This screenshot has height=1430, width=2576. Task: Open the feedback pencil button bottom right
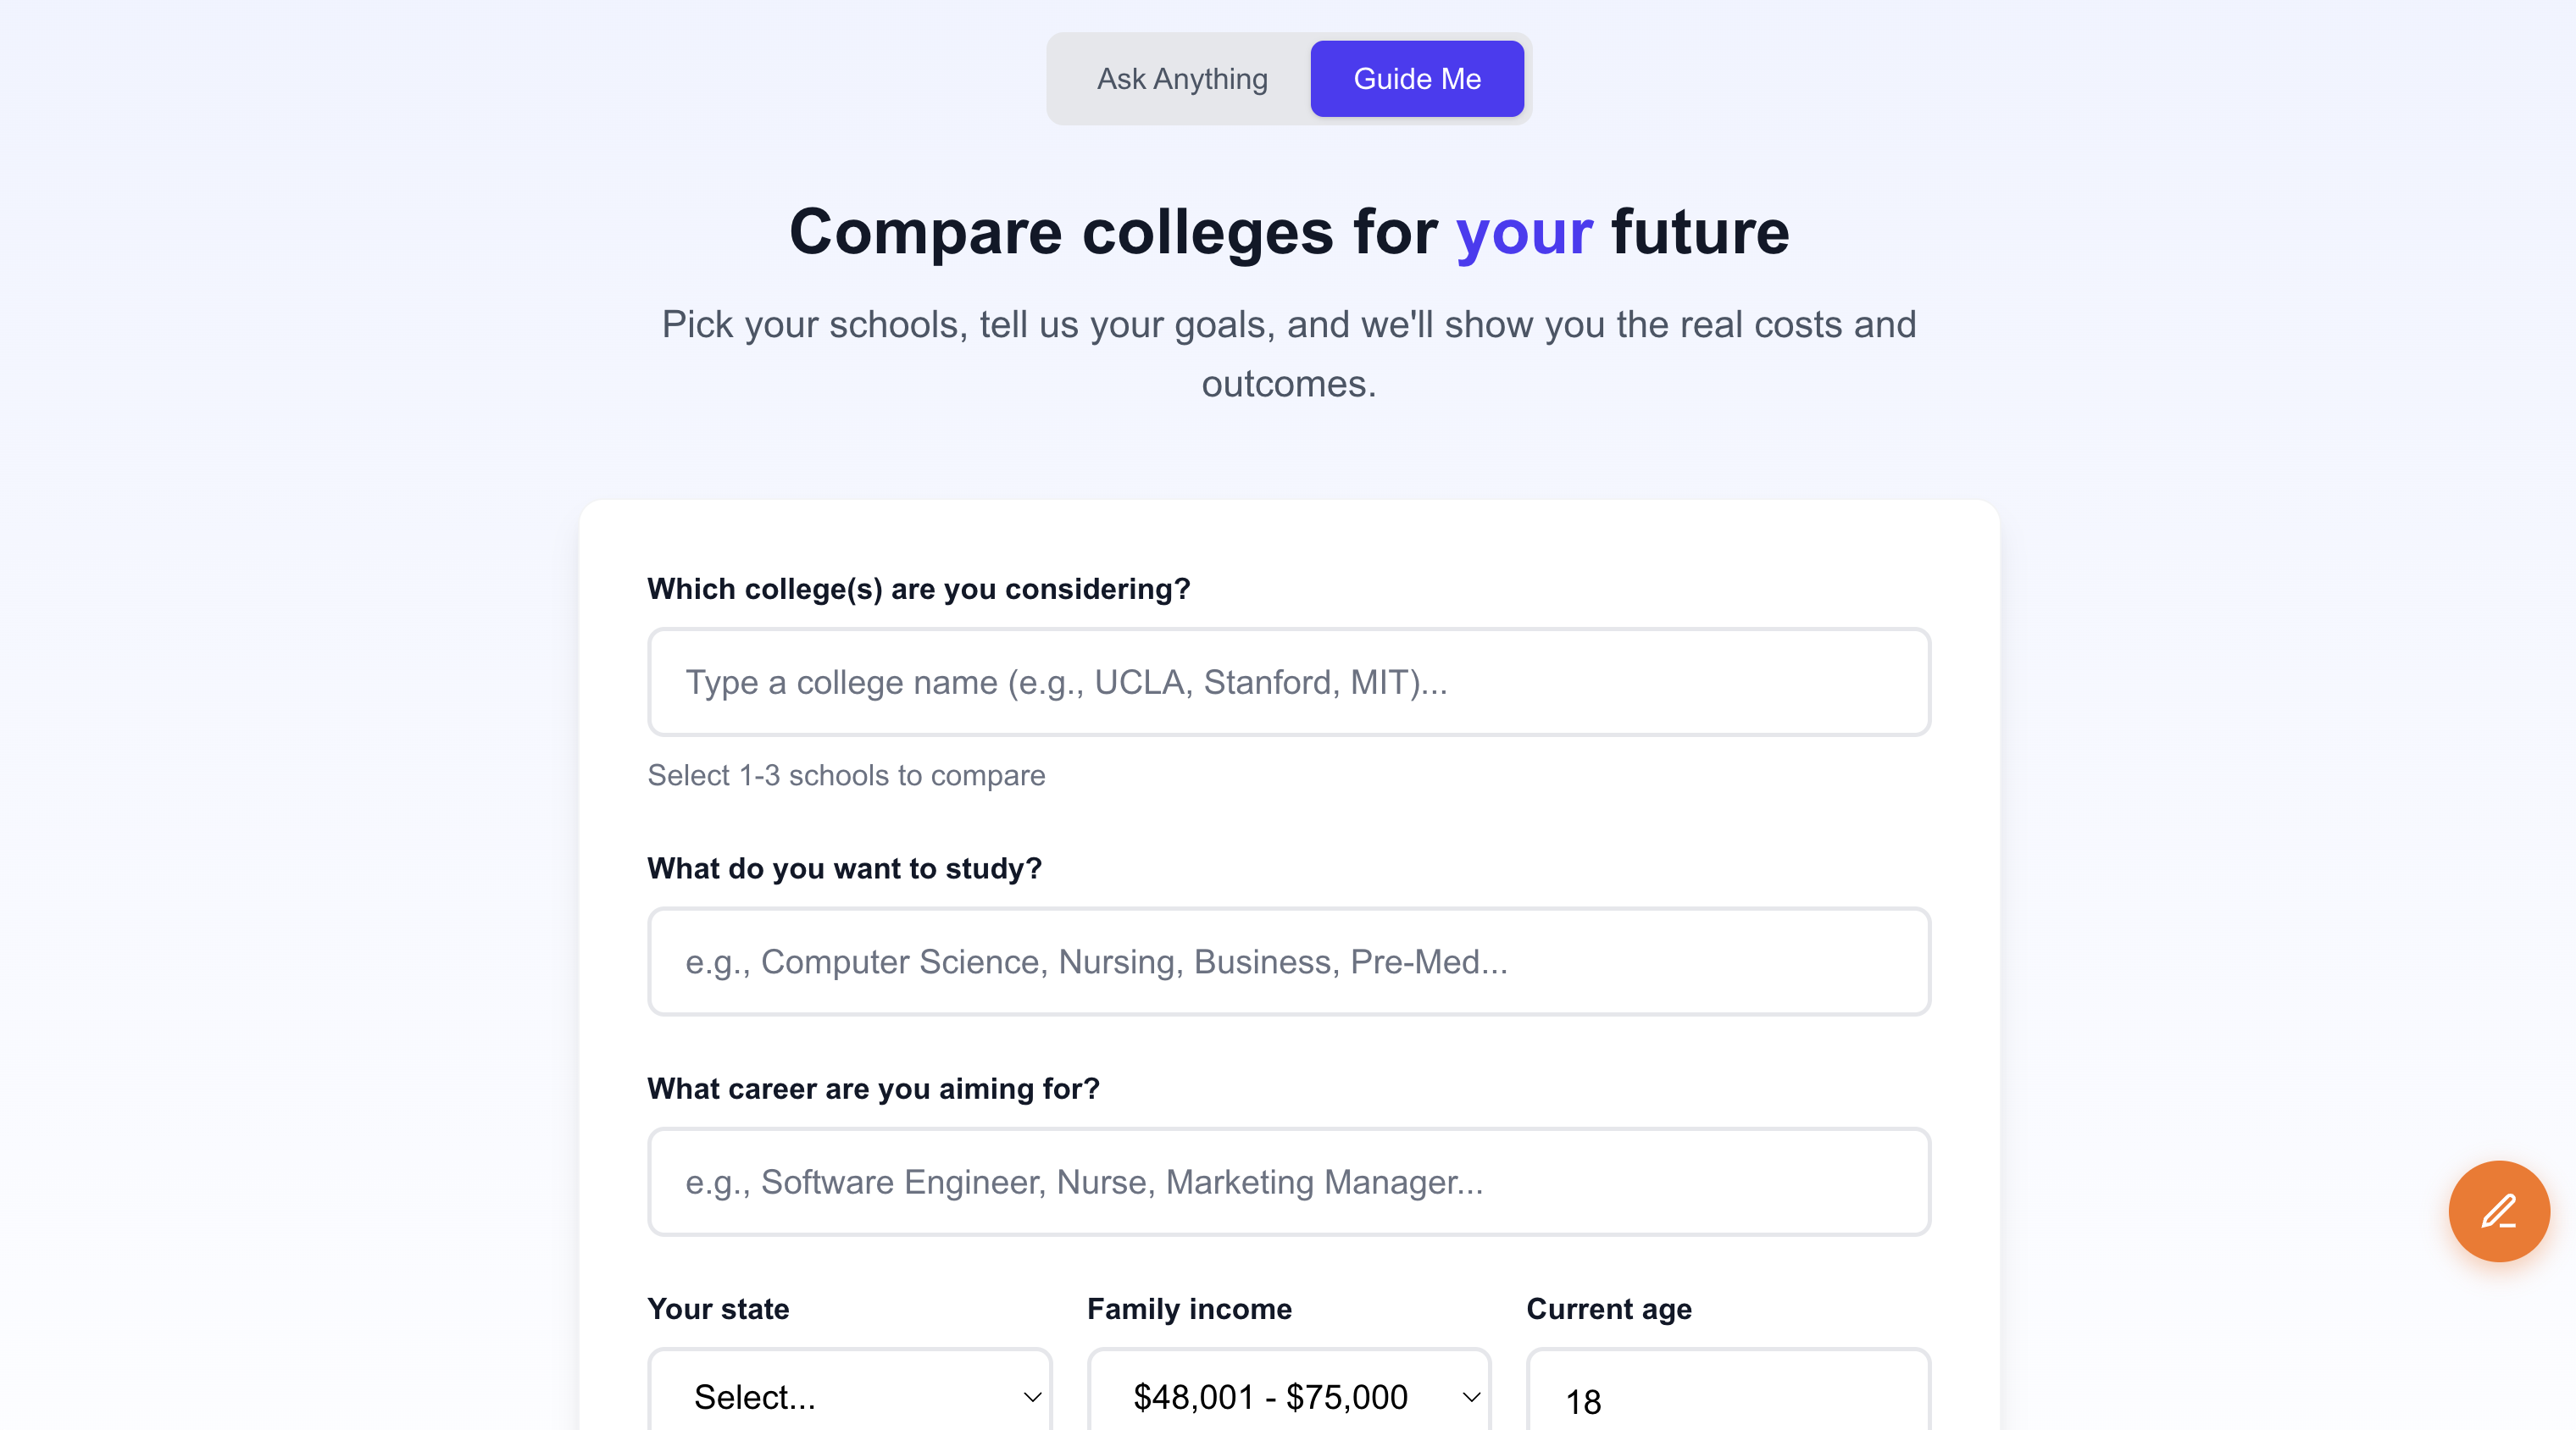tap(2498, 1211)
